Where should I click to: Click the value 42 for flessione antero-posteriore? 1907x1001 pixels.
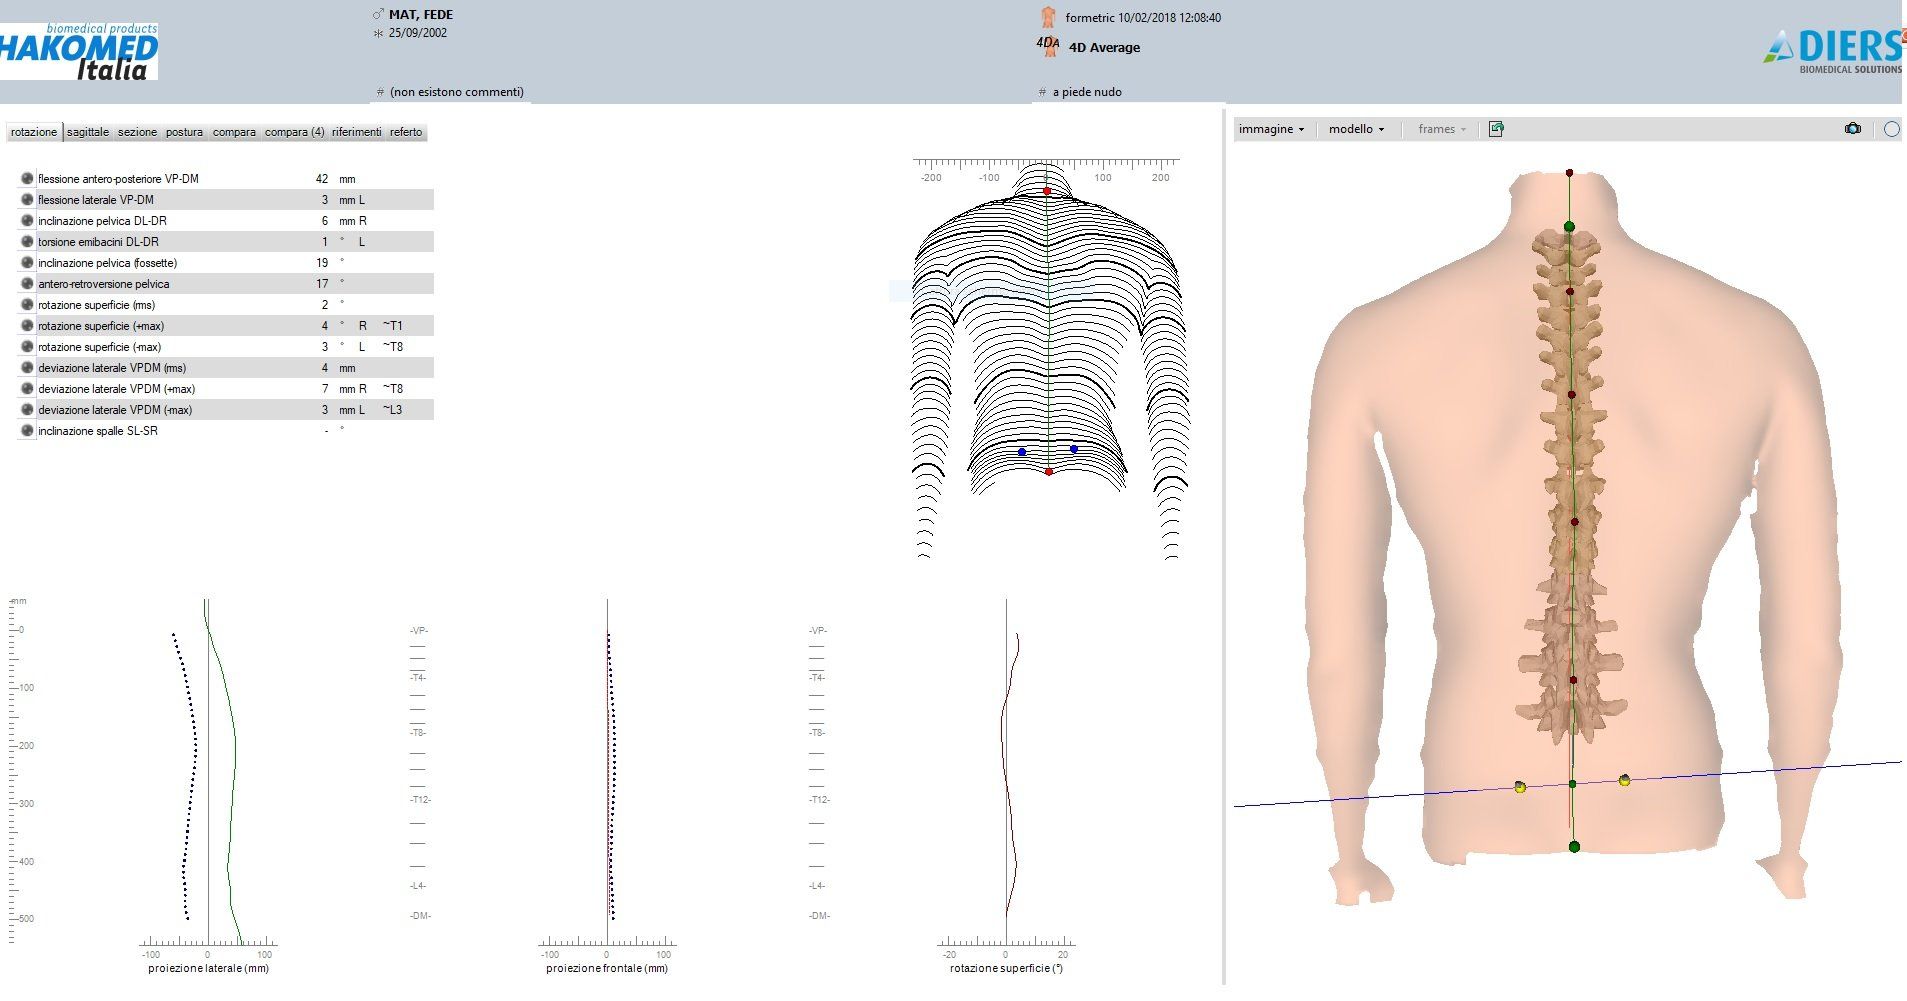[322, 179]
